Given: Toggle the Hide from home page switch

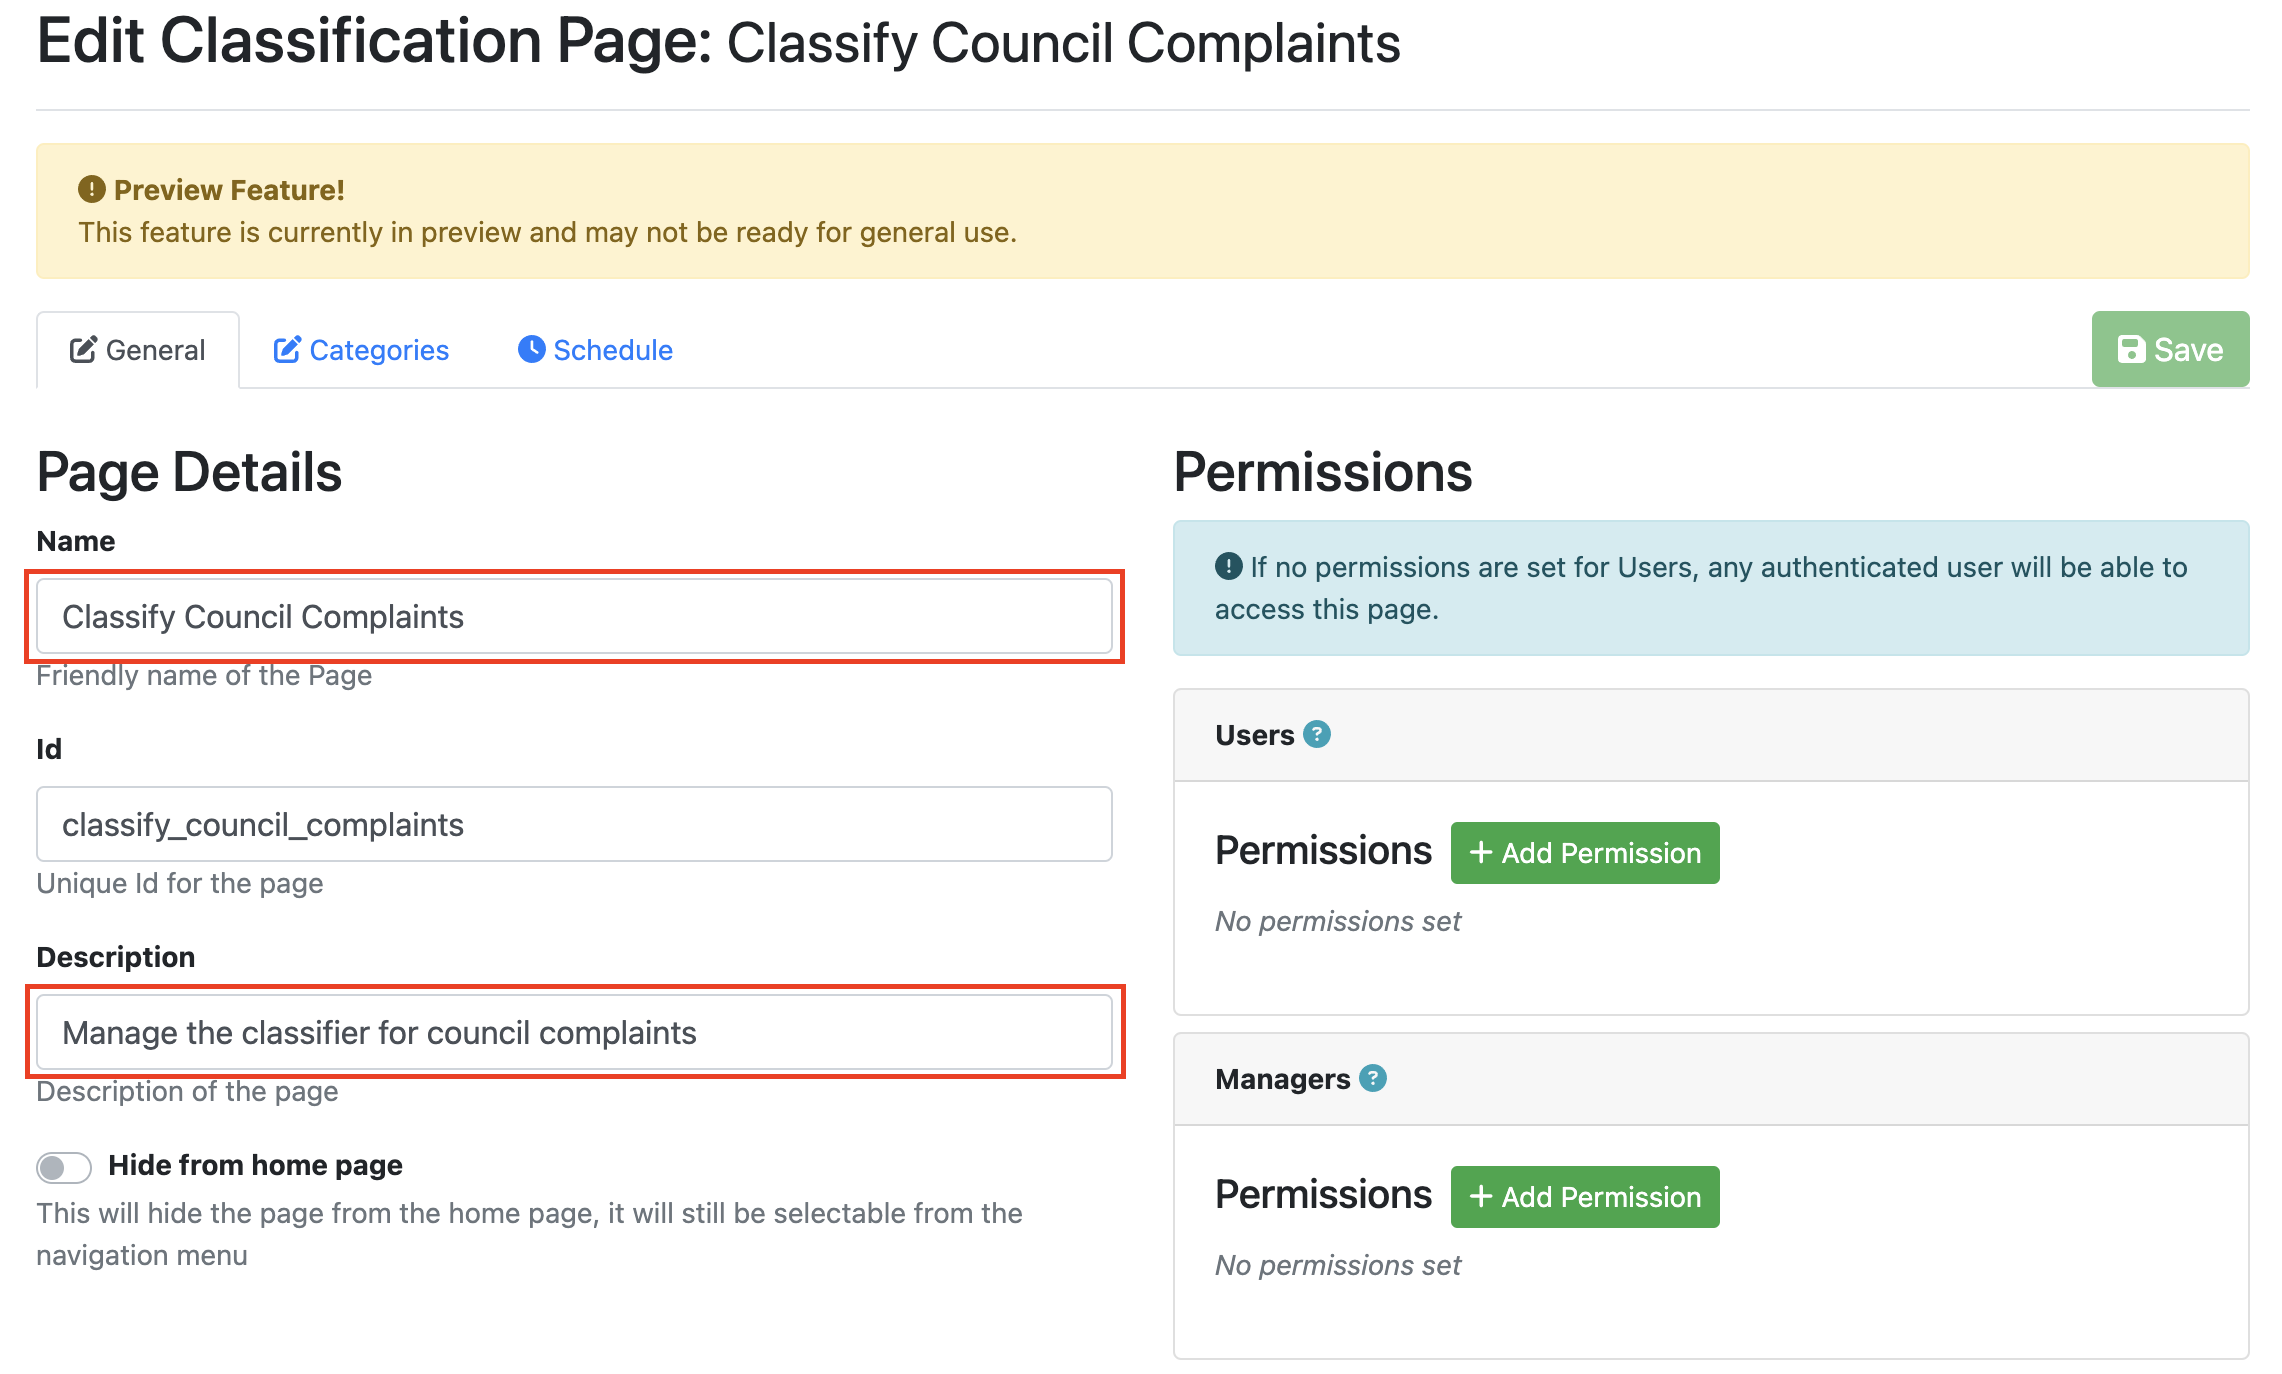Looking at the screenshot, I should pos(64,1167).
